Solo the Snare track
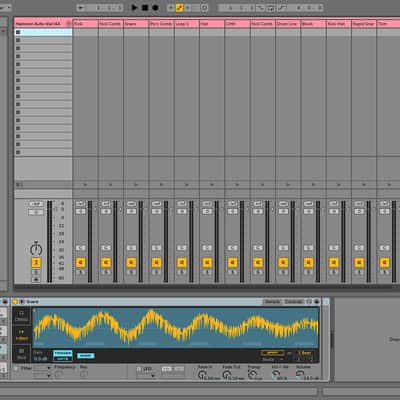 coord(131,272)
